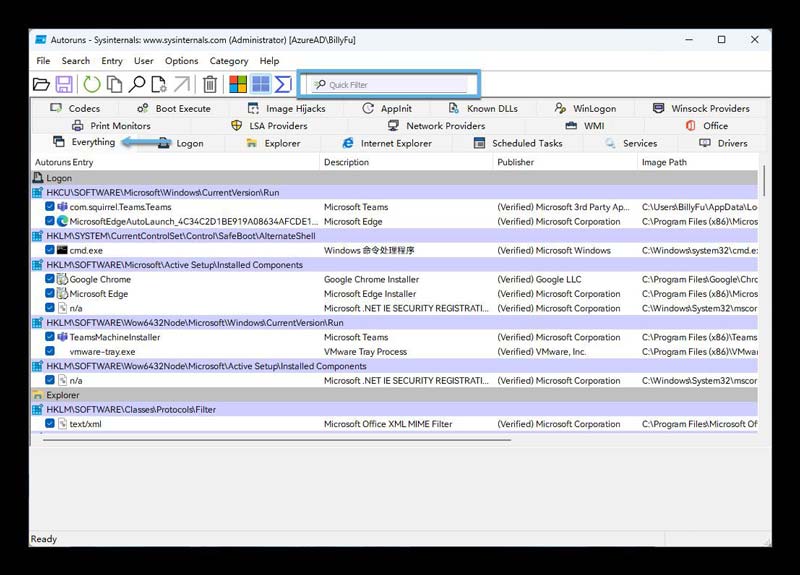Click the registry icon for SafeBoot\AlternateShell key
The width and height of the screenshot is (800, 575).
point(38,236)
